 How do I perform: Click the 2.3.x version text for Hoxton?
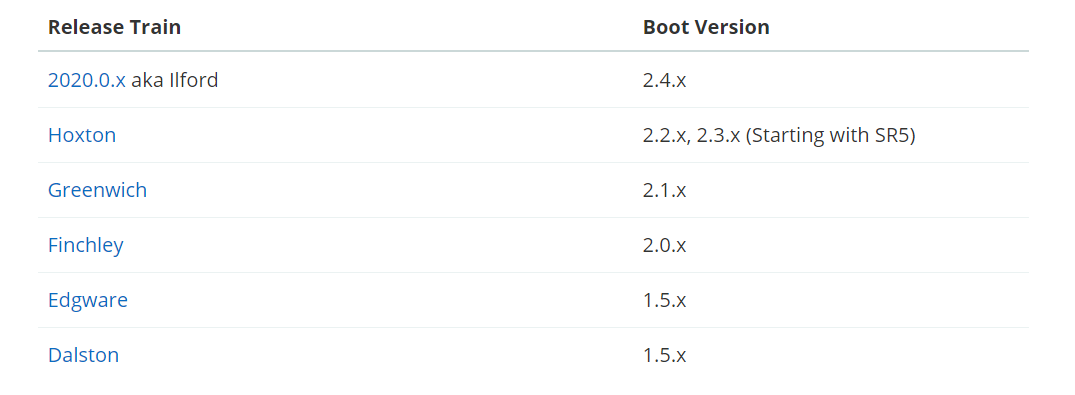[x=718, y=135]
